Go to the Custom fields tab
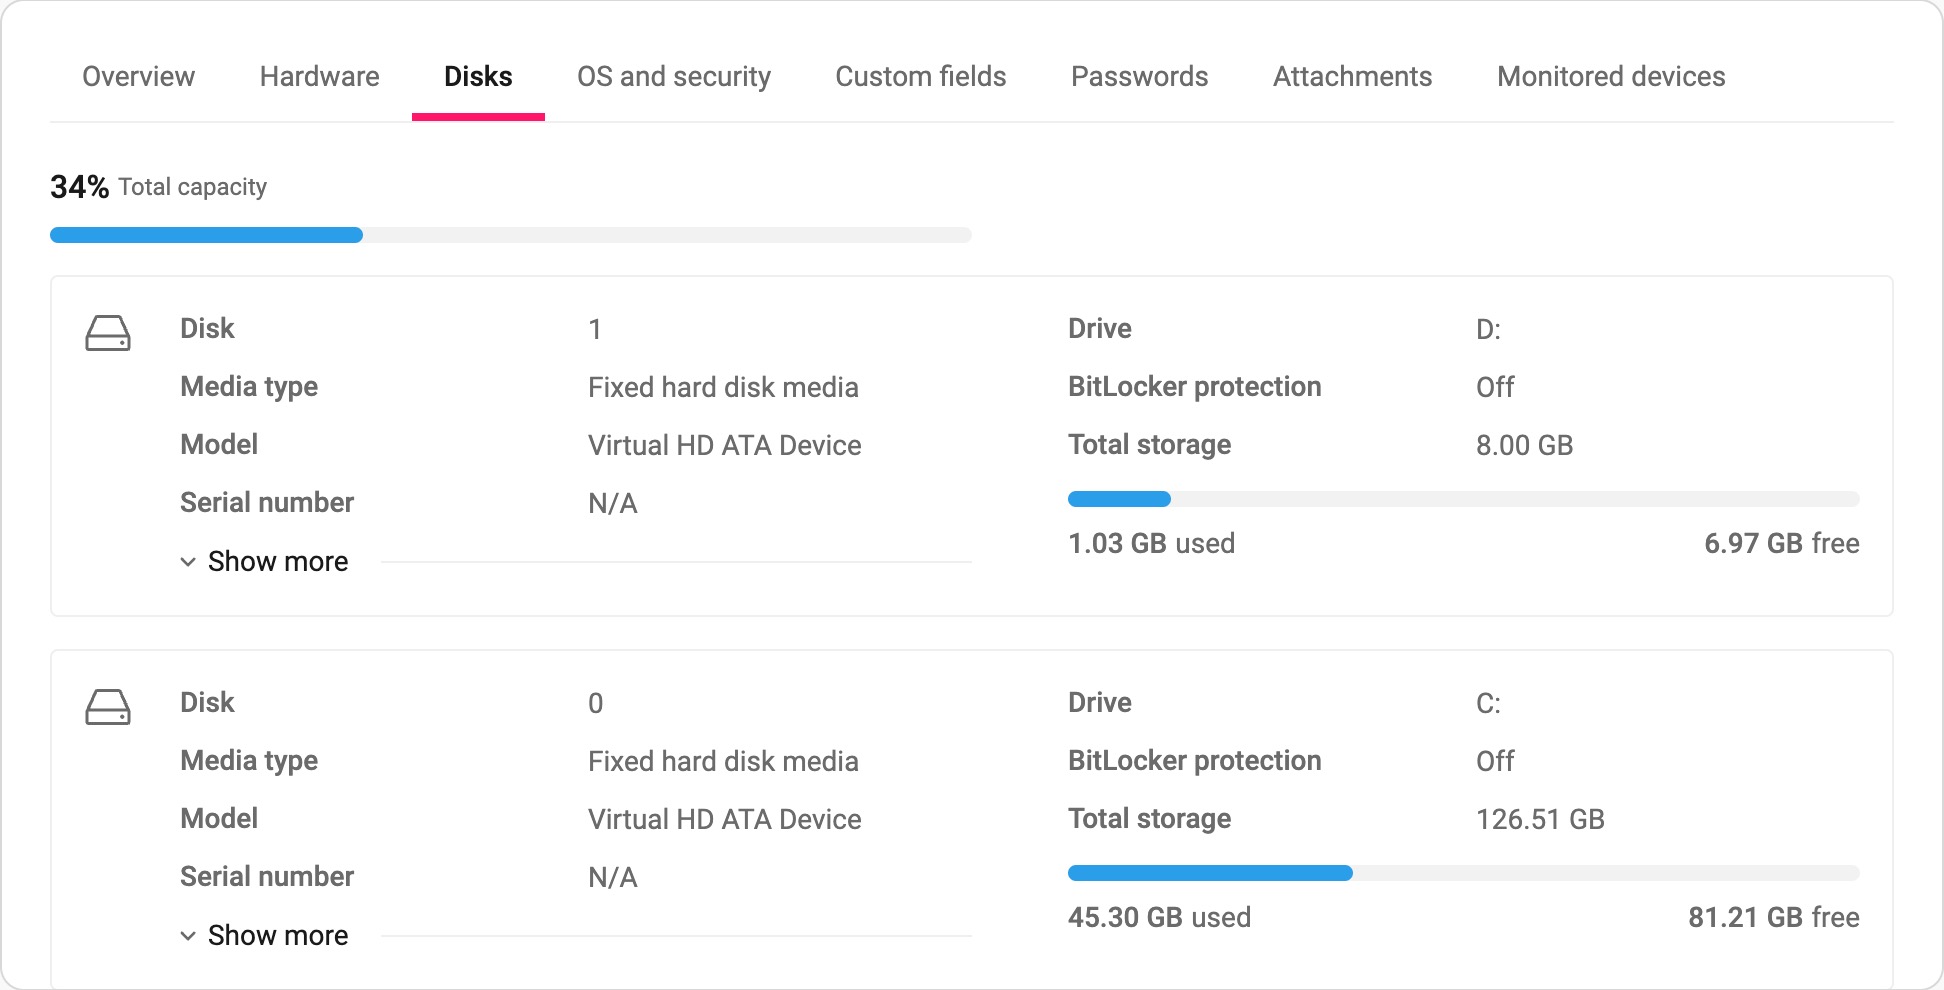 pos(921,76)
